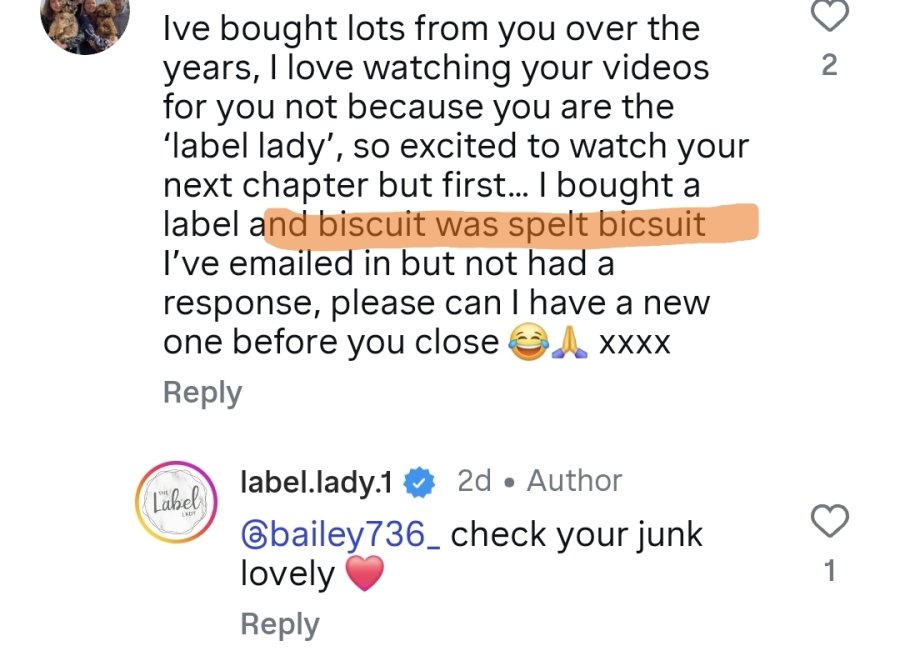View likes count 2 on the top comment

[829, 65]
